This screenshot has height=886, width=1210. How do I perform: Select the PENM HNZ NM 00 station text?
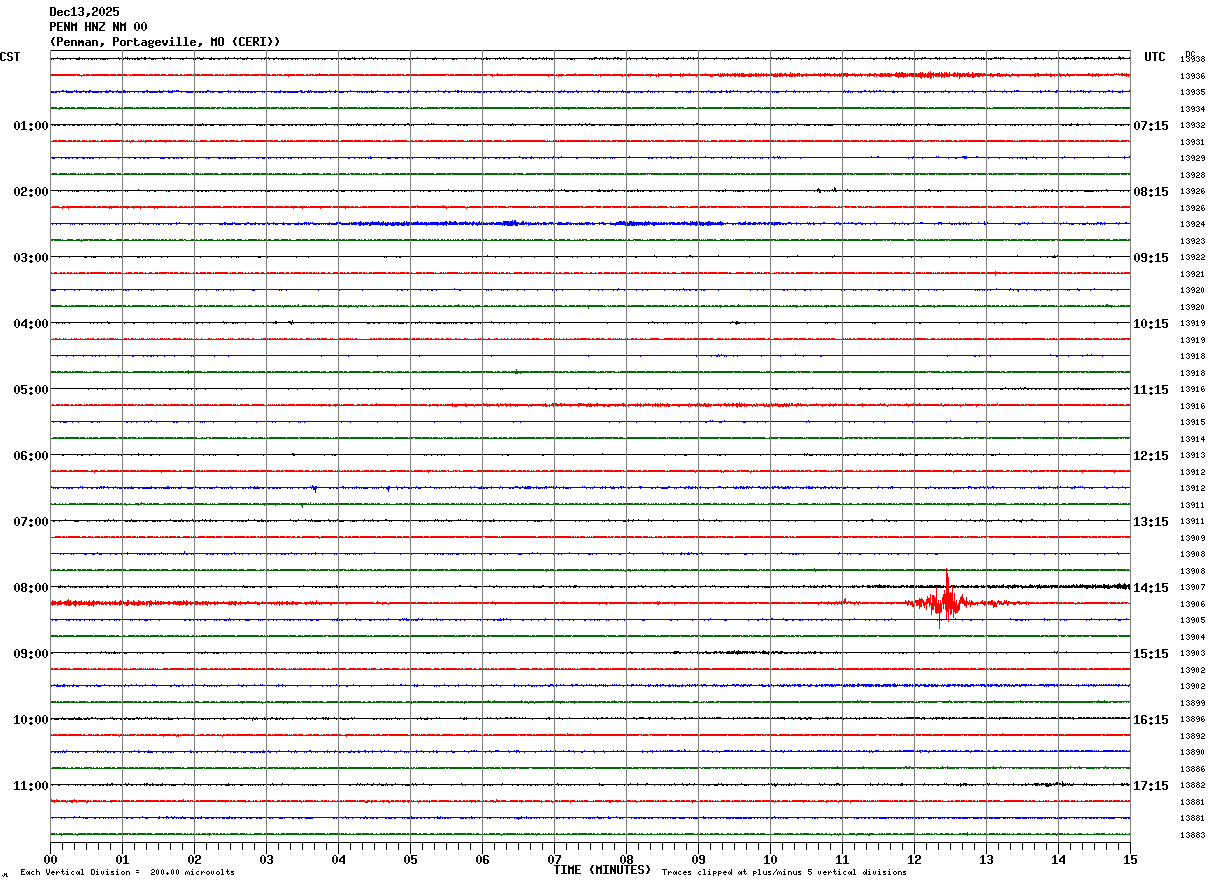coord(98,27)
